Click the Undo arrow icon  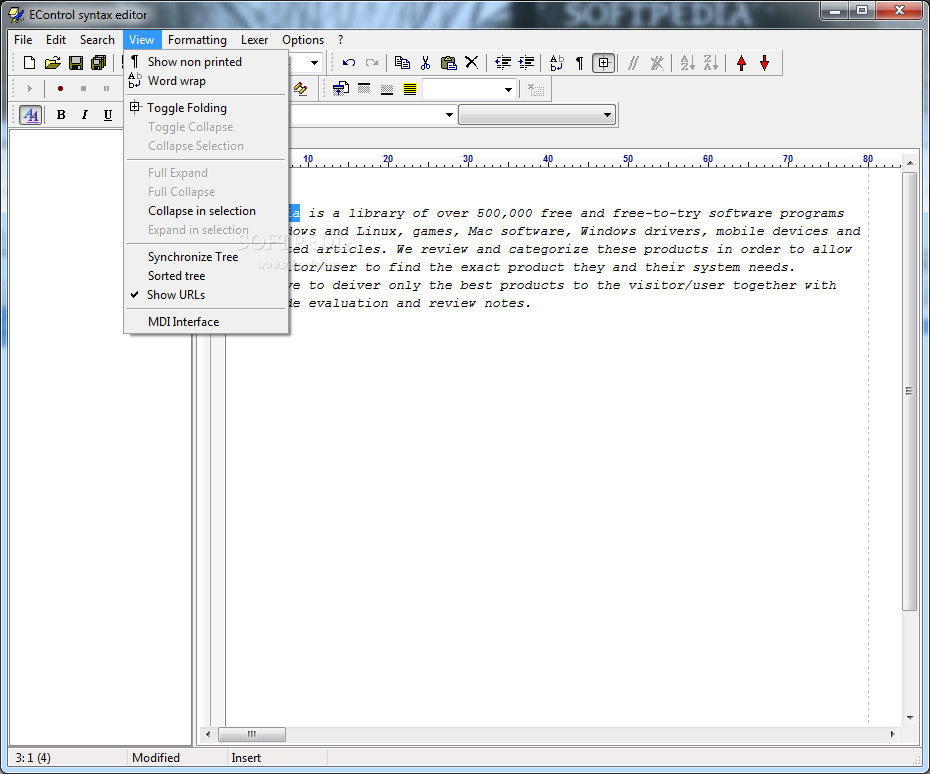click(x=349, y=62)
